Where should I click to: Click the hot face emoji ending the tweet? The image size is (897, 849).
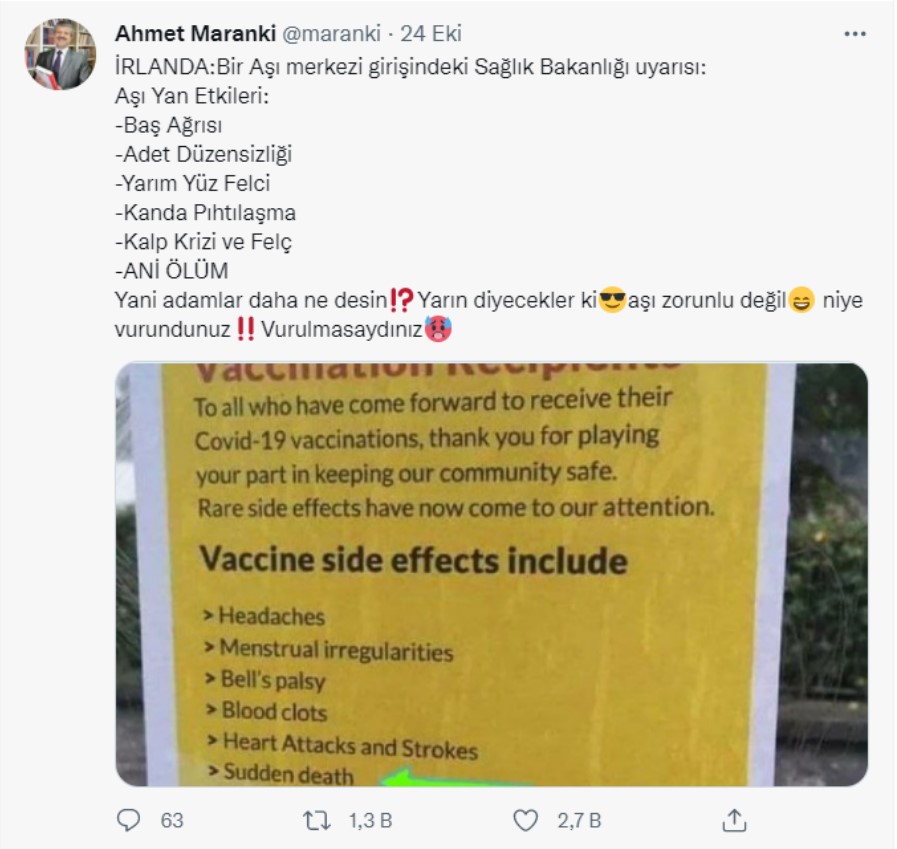coord(437,328)
